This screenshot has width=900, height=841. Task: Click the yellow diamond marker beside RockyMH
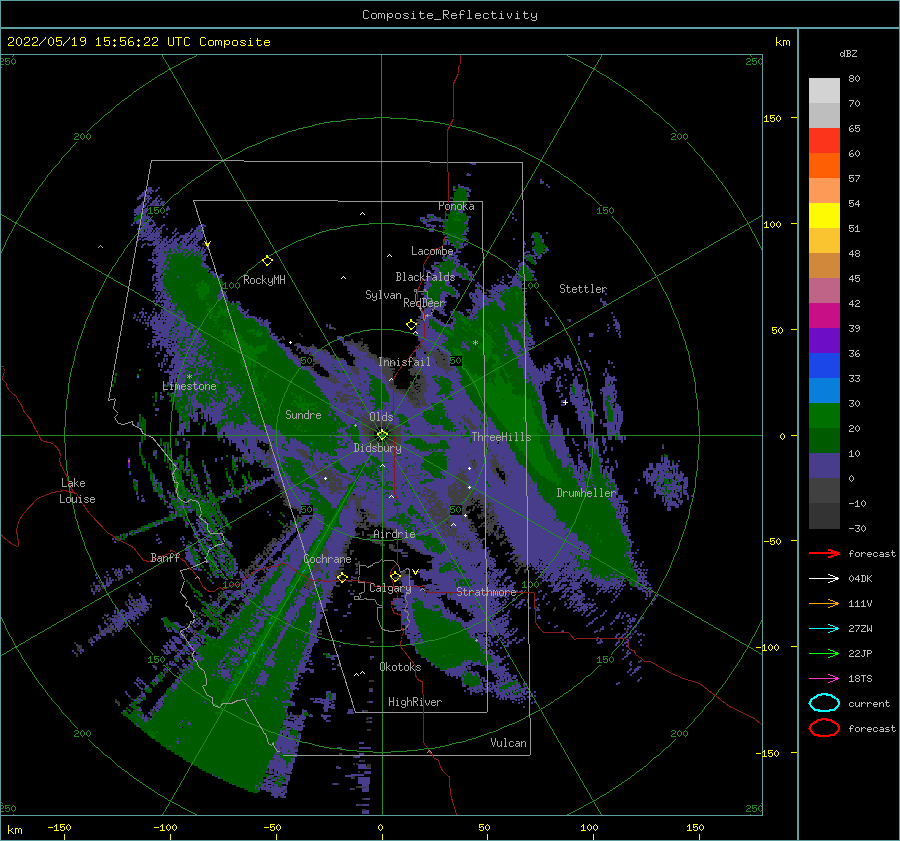pyautogui.click(x=267, y=261)
